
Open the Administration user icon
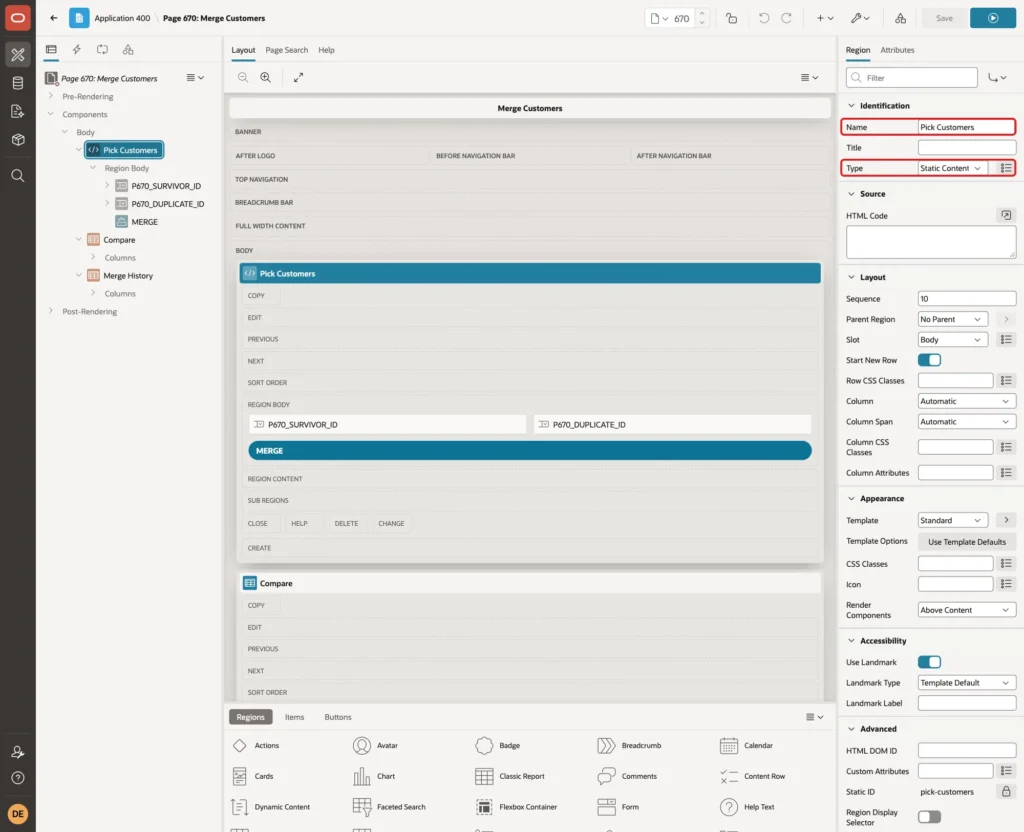coord(18,752)
